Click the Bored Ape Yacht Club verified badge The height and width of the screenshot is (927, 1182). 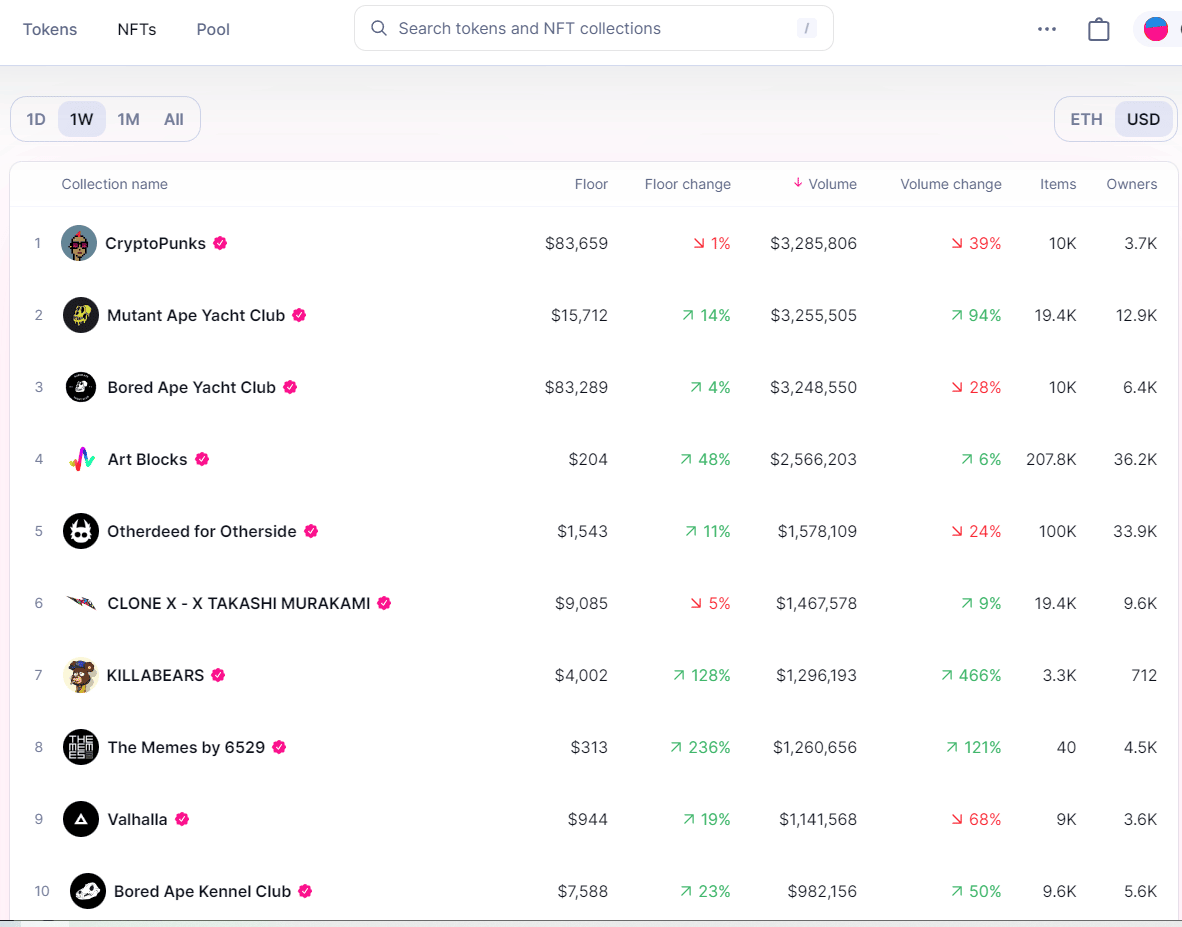pos(290,387)
